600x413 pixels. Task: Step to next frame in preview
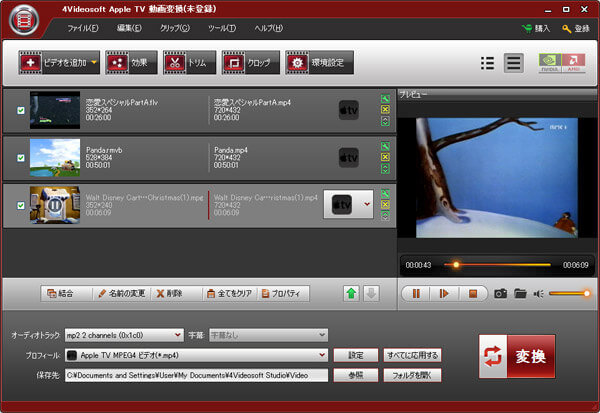tap(444, 294)
